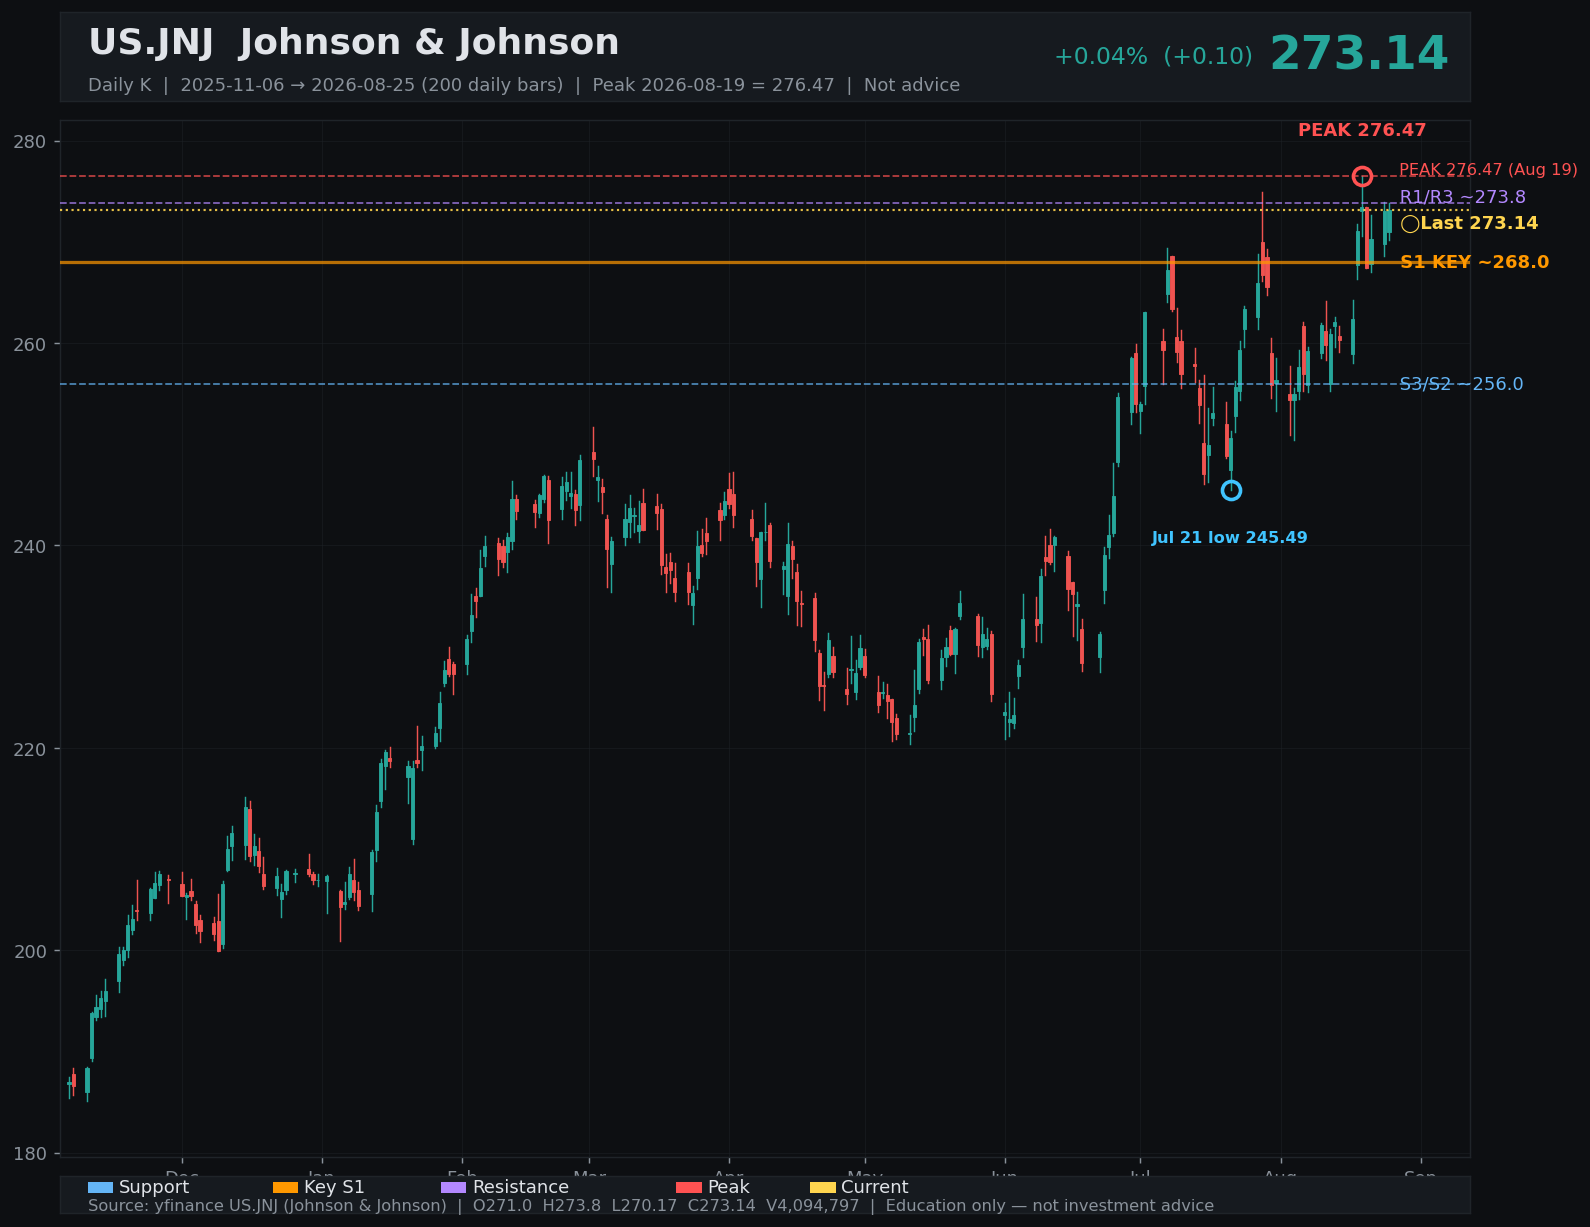Click the 'Education only — not investment advice' footer text
This screenshot has width=1590, height=1227.
point(1050,1206)
